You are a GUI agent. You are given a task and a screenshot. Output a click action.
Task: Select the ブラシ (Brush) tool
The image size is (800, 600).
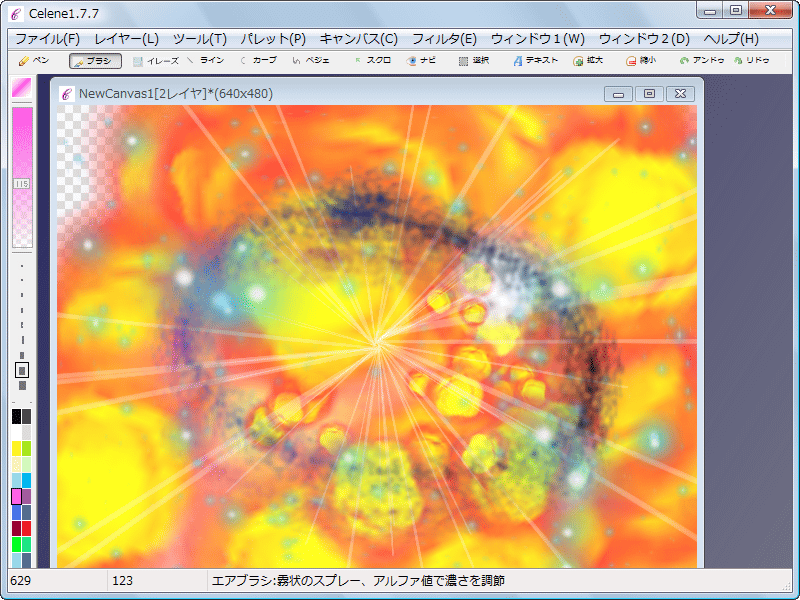[x=95, y=61]
